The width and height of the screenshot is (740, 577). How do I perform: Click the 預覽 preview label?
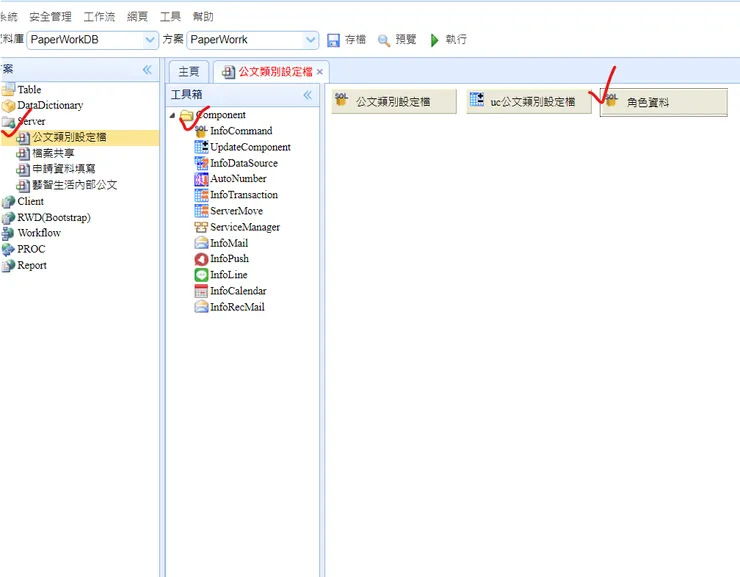pos(406,40)
